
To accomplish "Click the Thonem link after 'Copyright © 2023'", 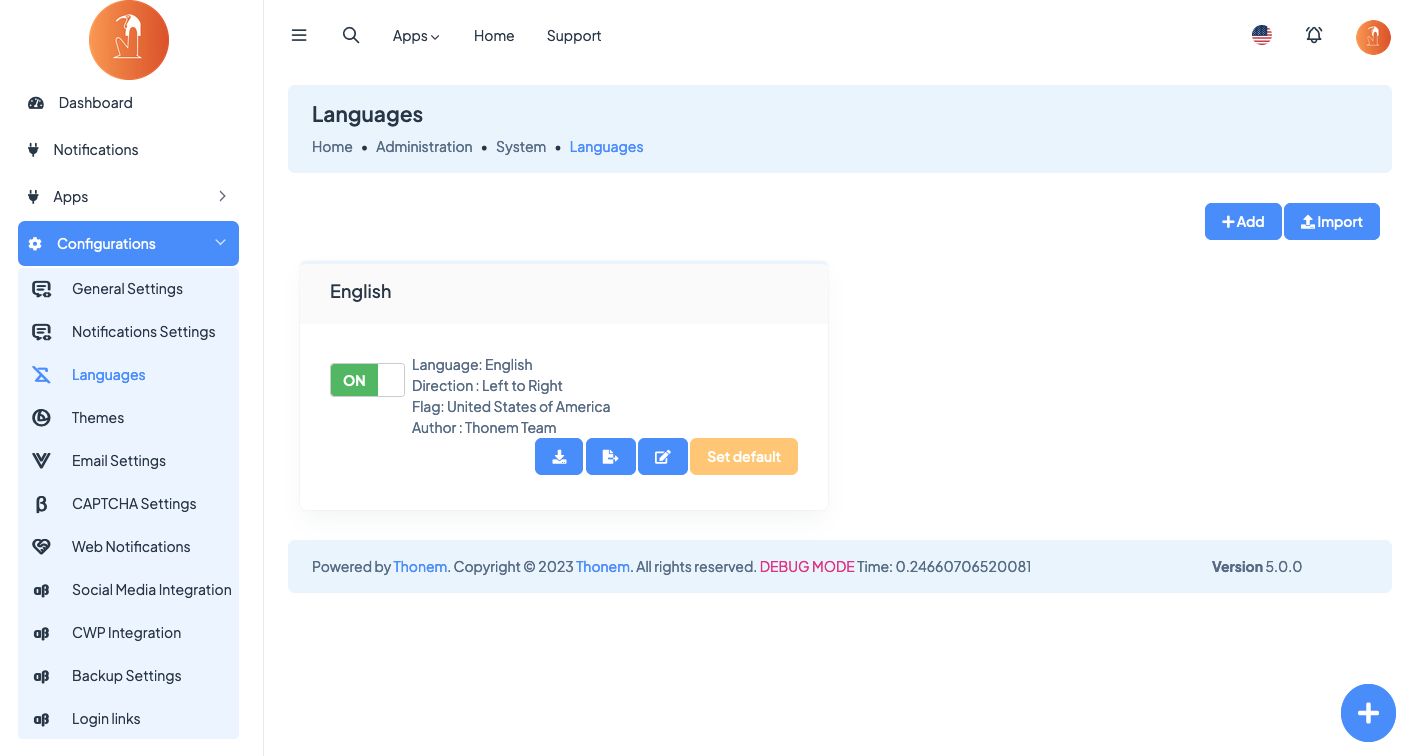I will pyautogui.click(x=603, y=567).
